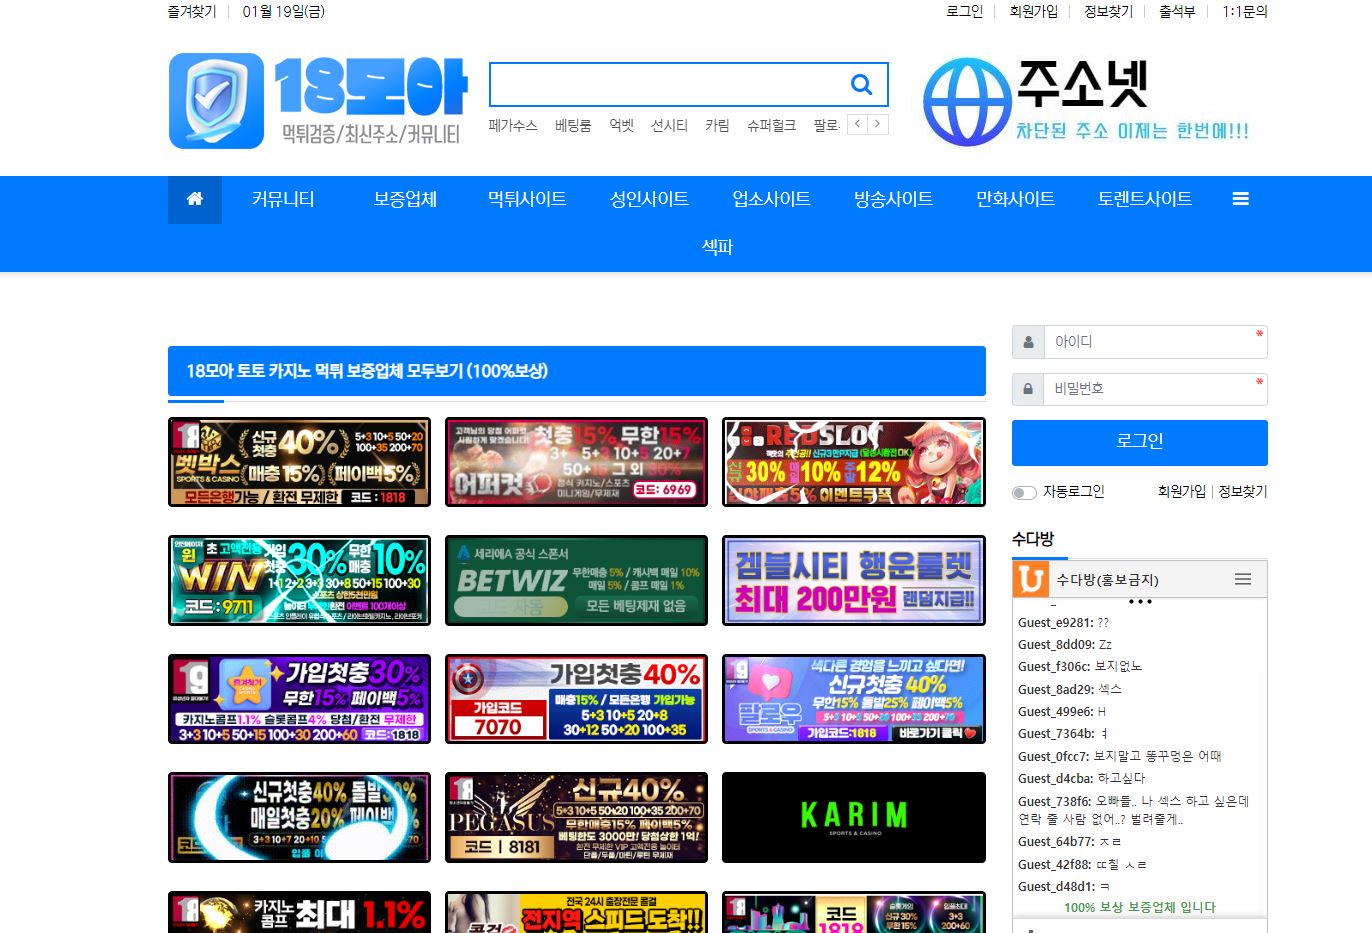Focus the 비밀번호 input field
Screen dimensions: 1372x933
(x=1155, y=389)
